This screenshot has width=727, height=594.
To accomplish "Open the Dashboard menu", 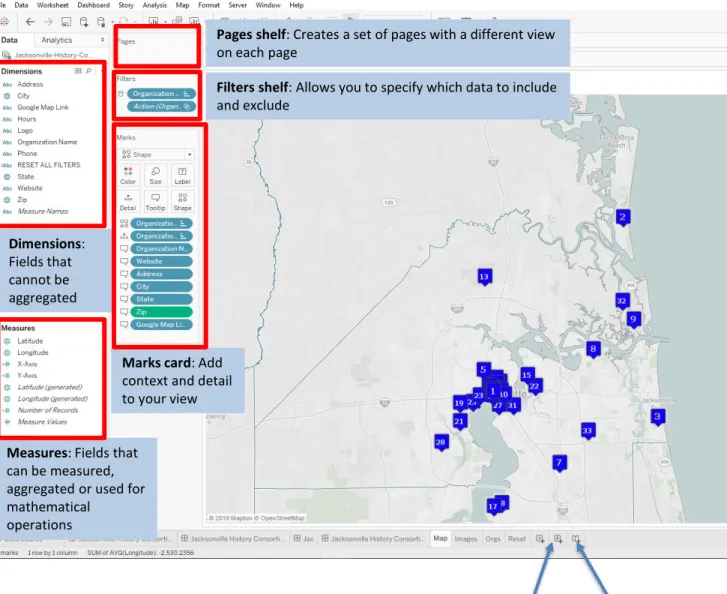I will [94, 5].
